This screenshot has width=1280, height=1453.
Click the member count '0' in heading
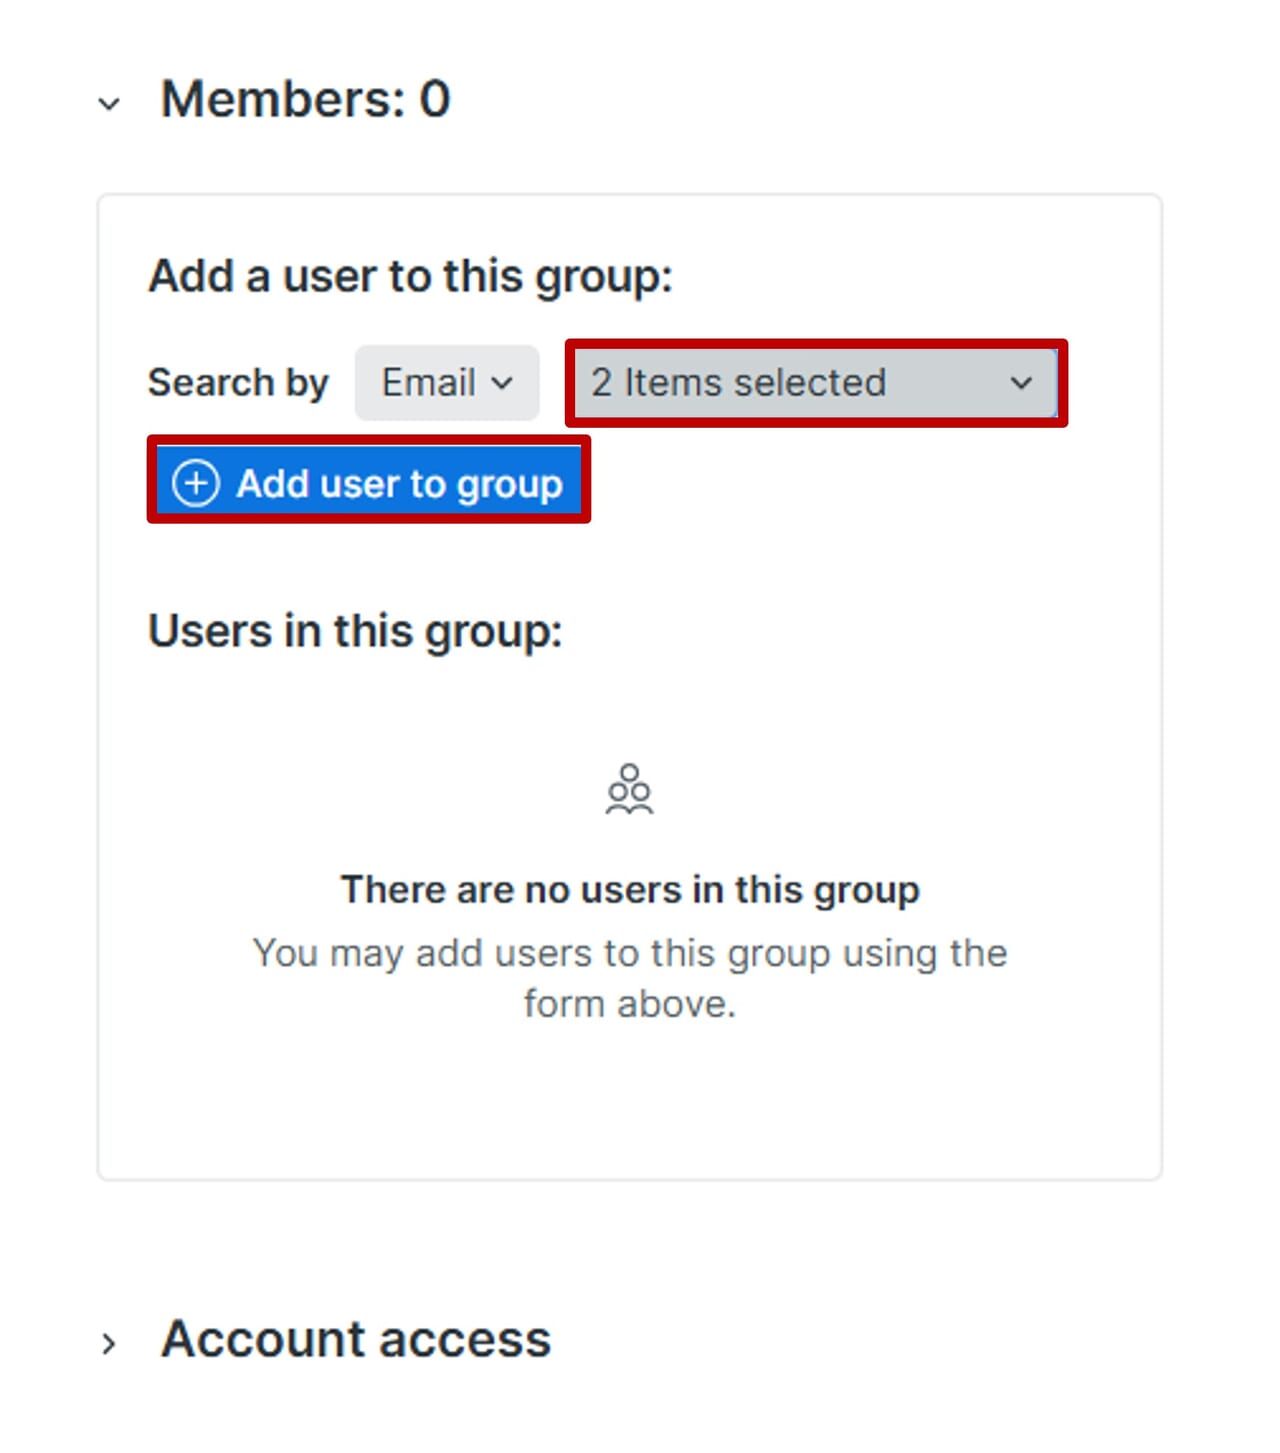(435, 99)
